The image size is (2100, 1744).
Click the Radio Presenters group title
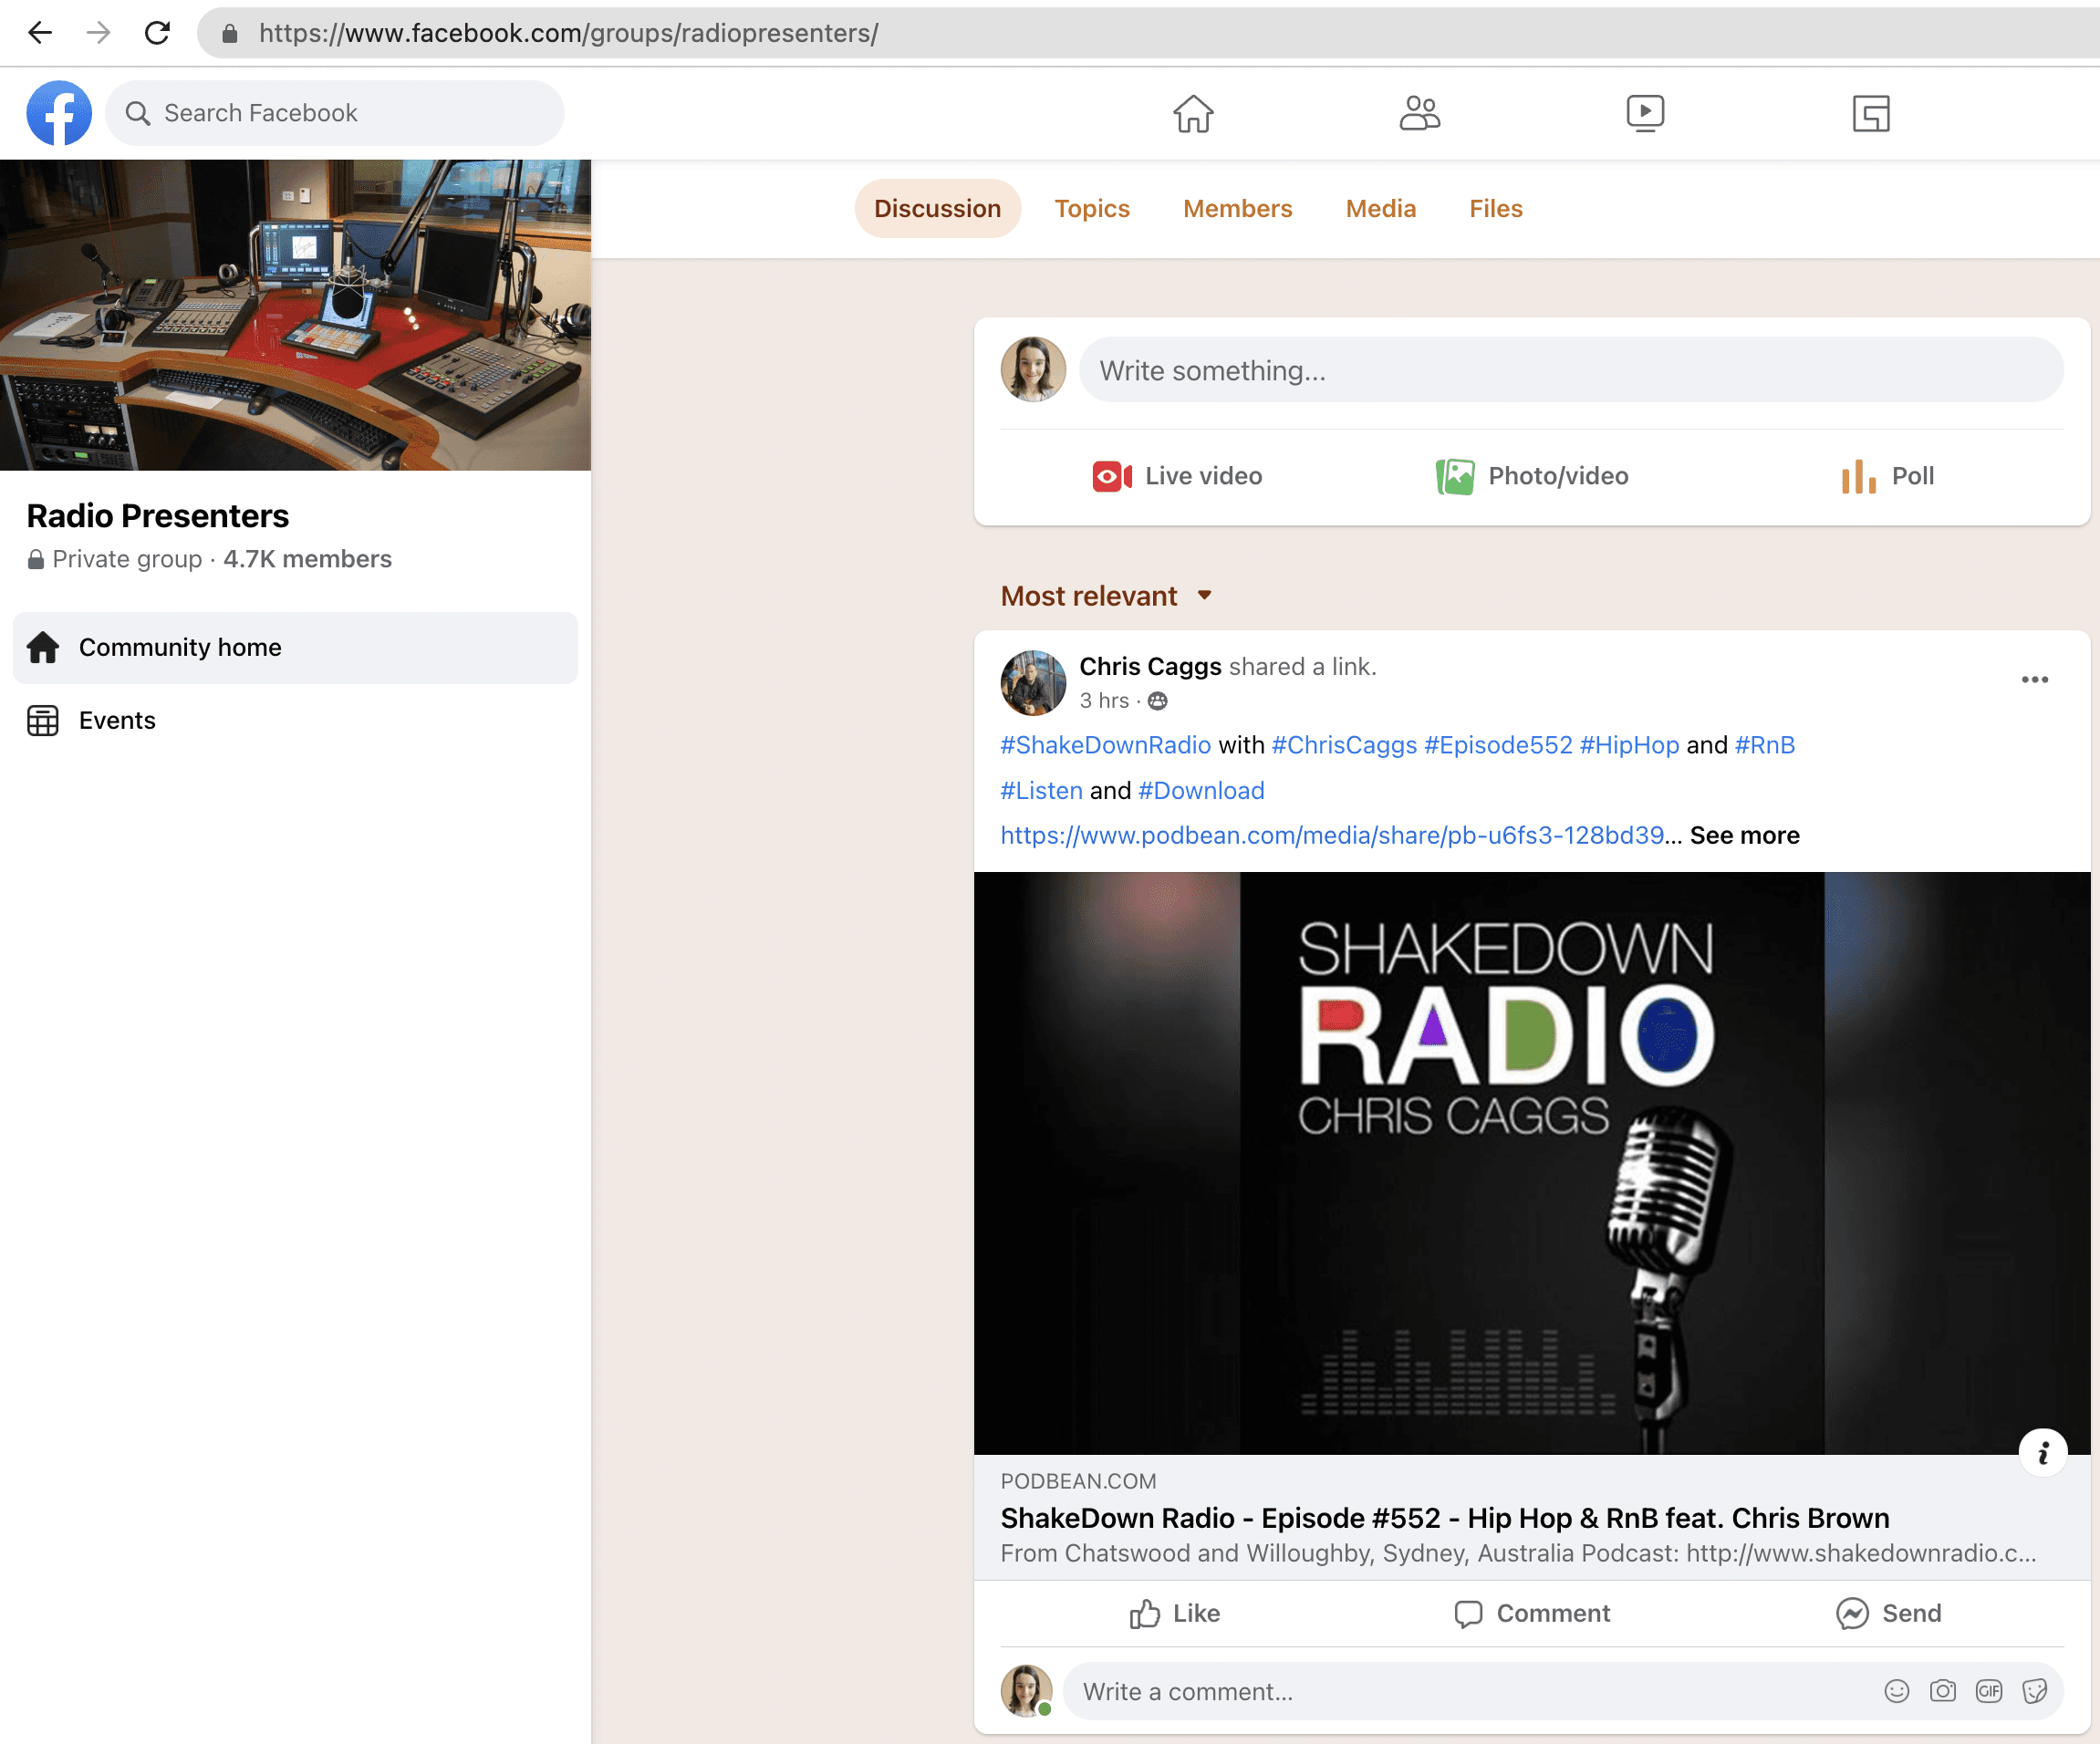pyautogui.click(x=157, y=516)
